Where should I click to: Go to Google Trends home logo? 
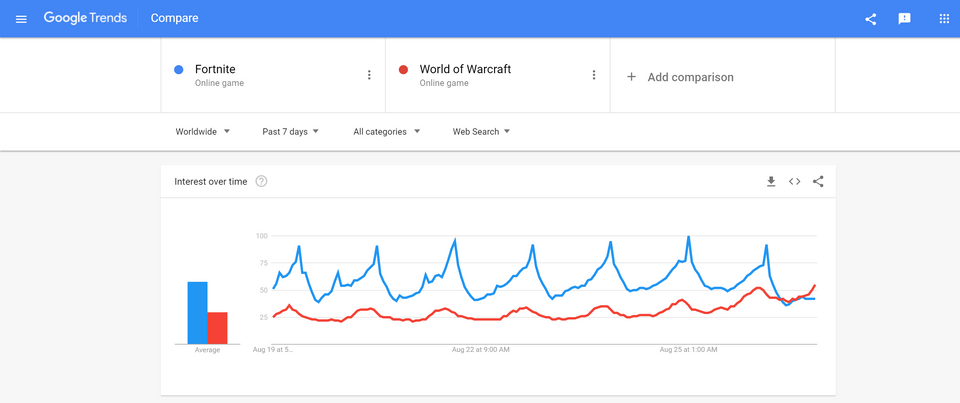(x=85, y=19)
